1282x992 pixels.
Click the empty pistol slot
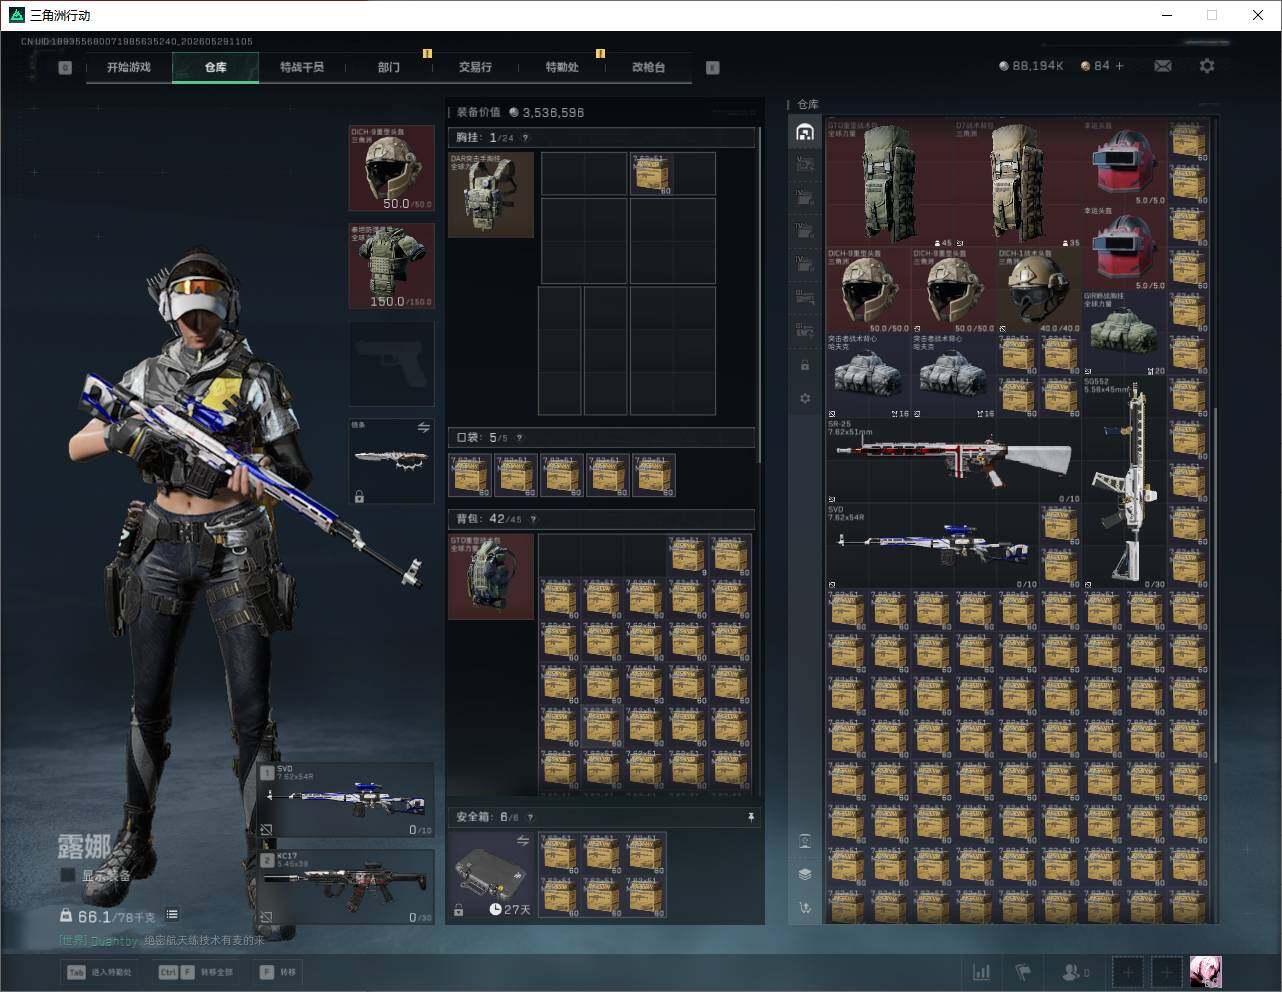[x=391, y=364]
